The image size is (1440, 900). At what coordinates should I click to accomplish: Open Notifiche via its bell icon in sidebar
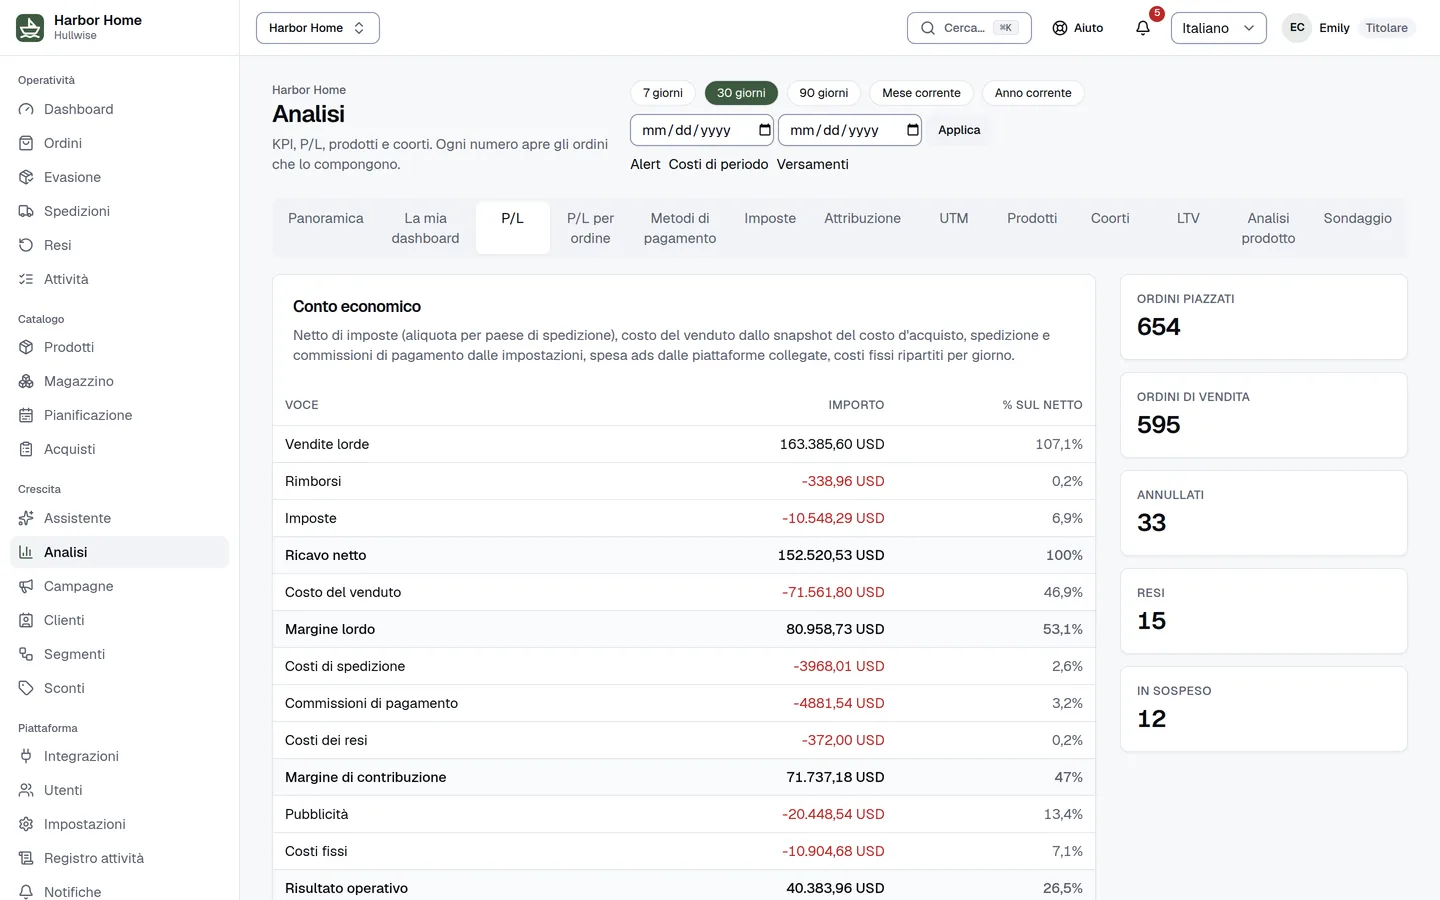click(x=26, y=892)
